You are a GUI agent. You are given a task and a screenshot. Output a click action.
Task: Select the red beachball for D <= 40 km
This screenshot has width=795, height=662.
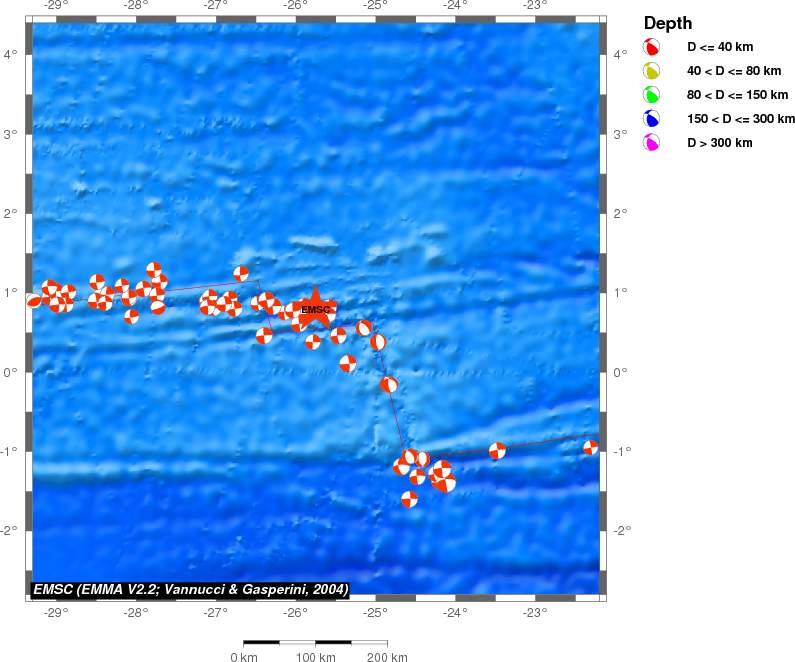tap(651, 47)
